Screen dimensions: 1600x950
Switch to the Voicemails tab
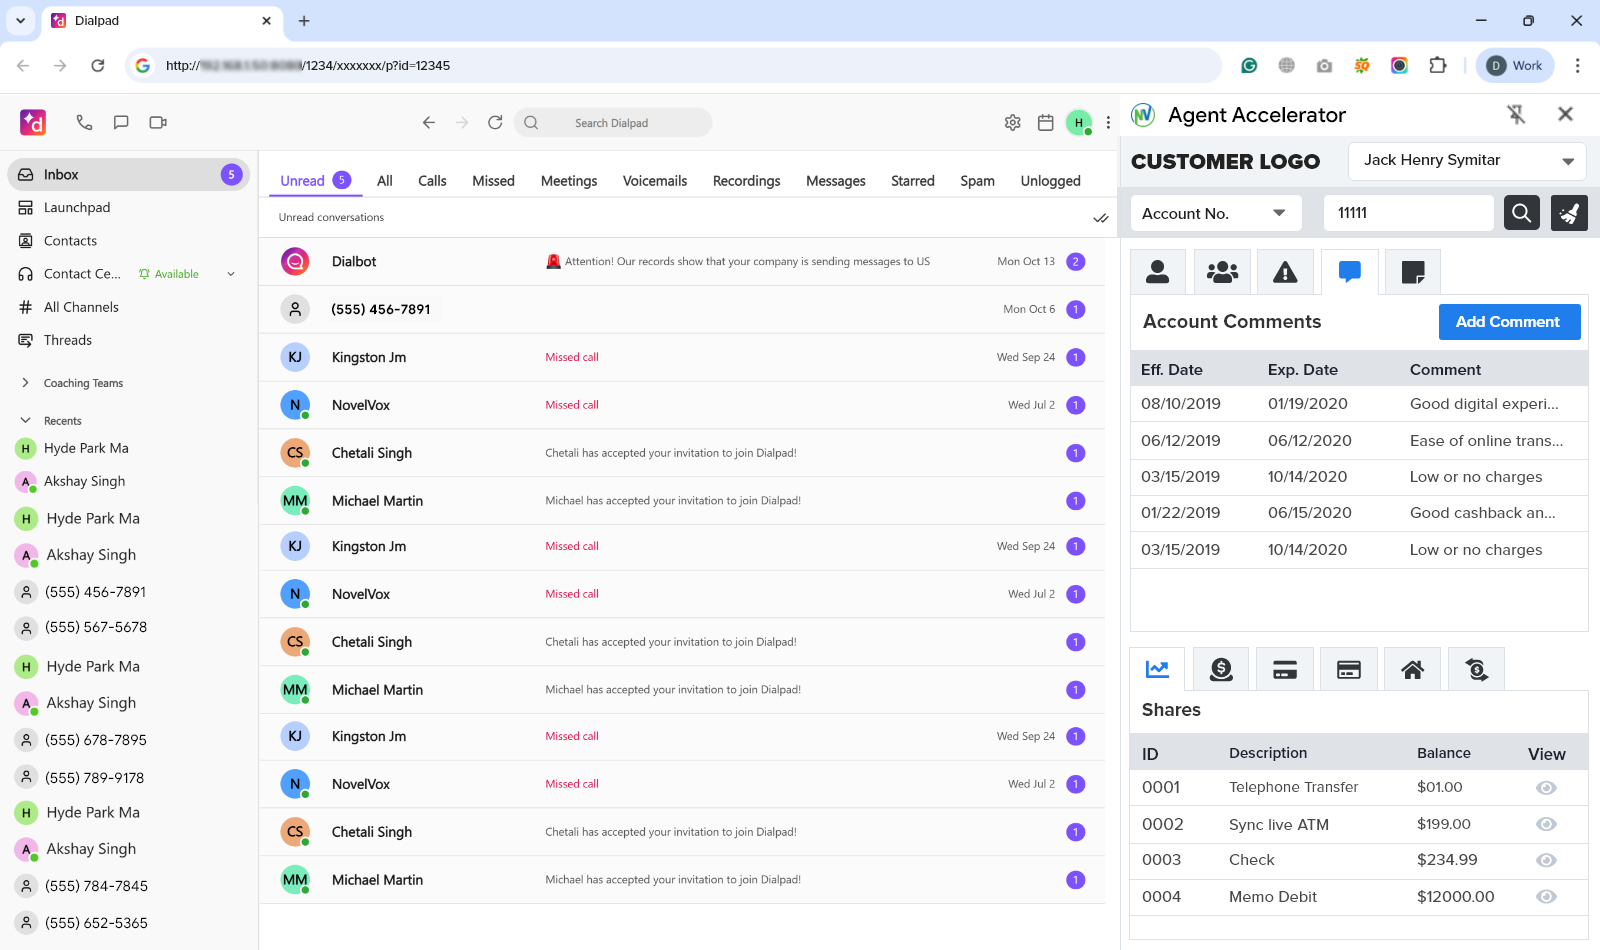click(655, 181)
